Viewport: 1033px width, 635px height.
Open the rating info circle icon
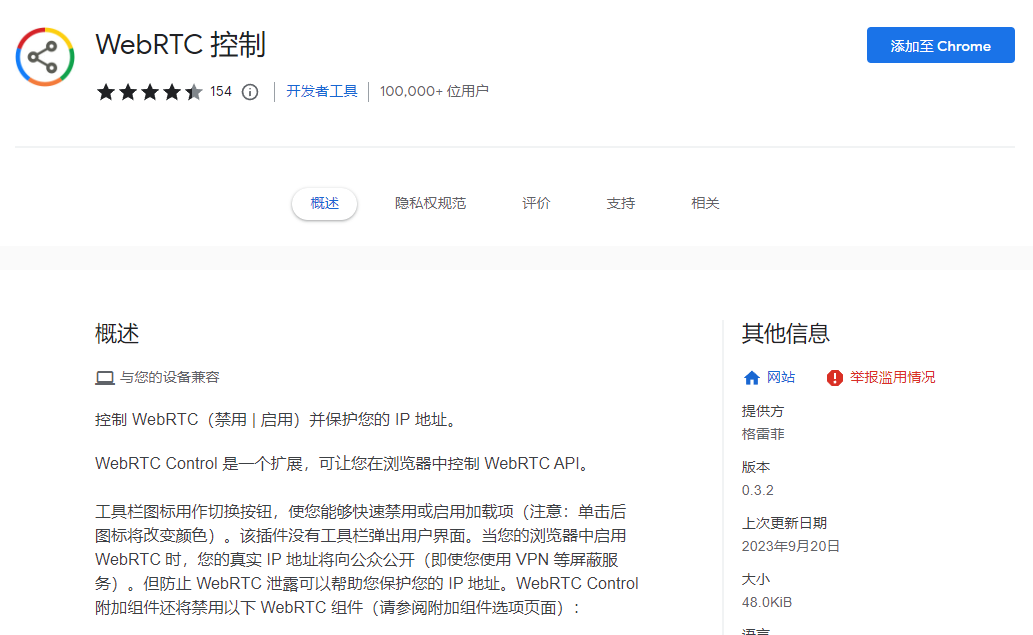(x=250, y=92)
